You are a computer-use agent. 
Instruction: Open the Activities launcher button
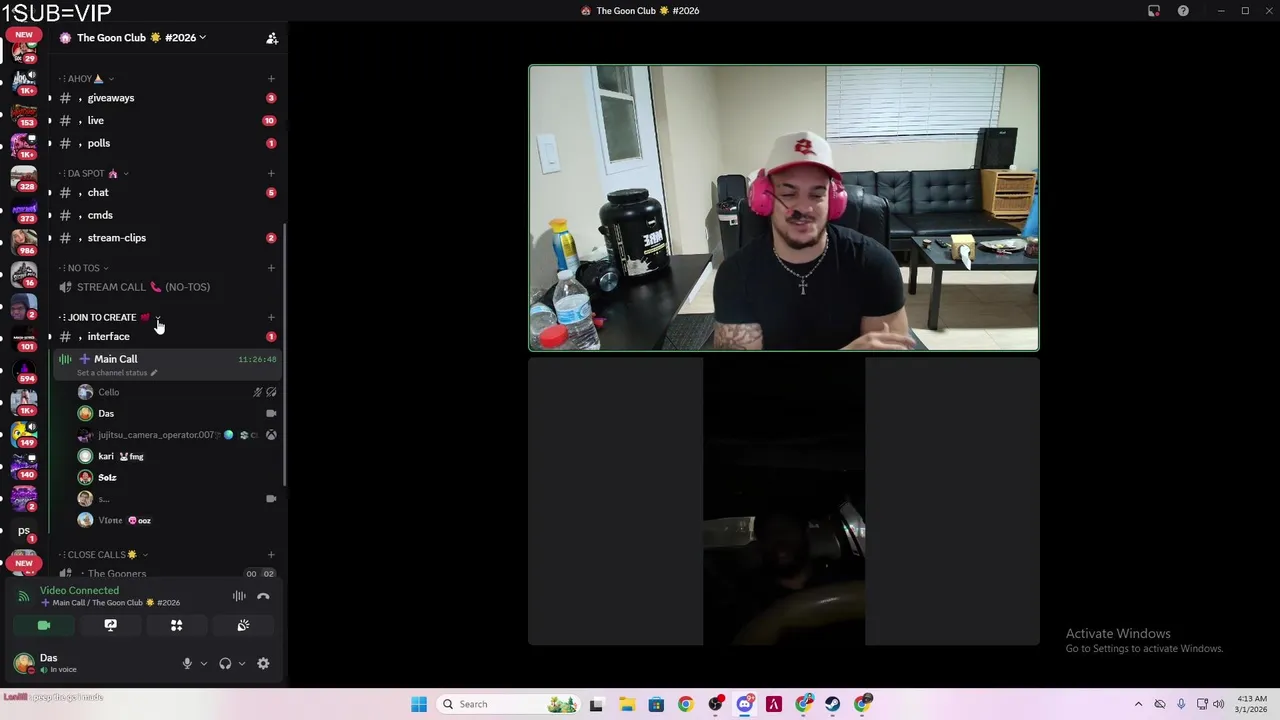pos(176,625)
